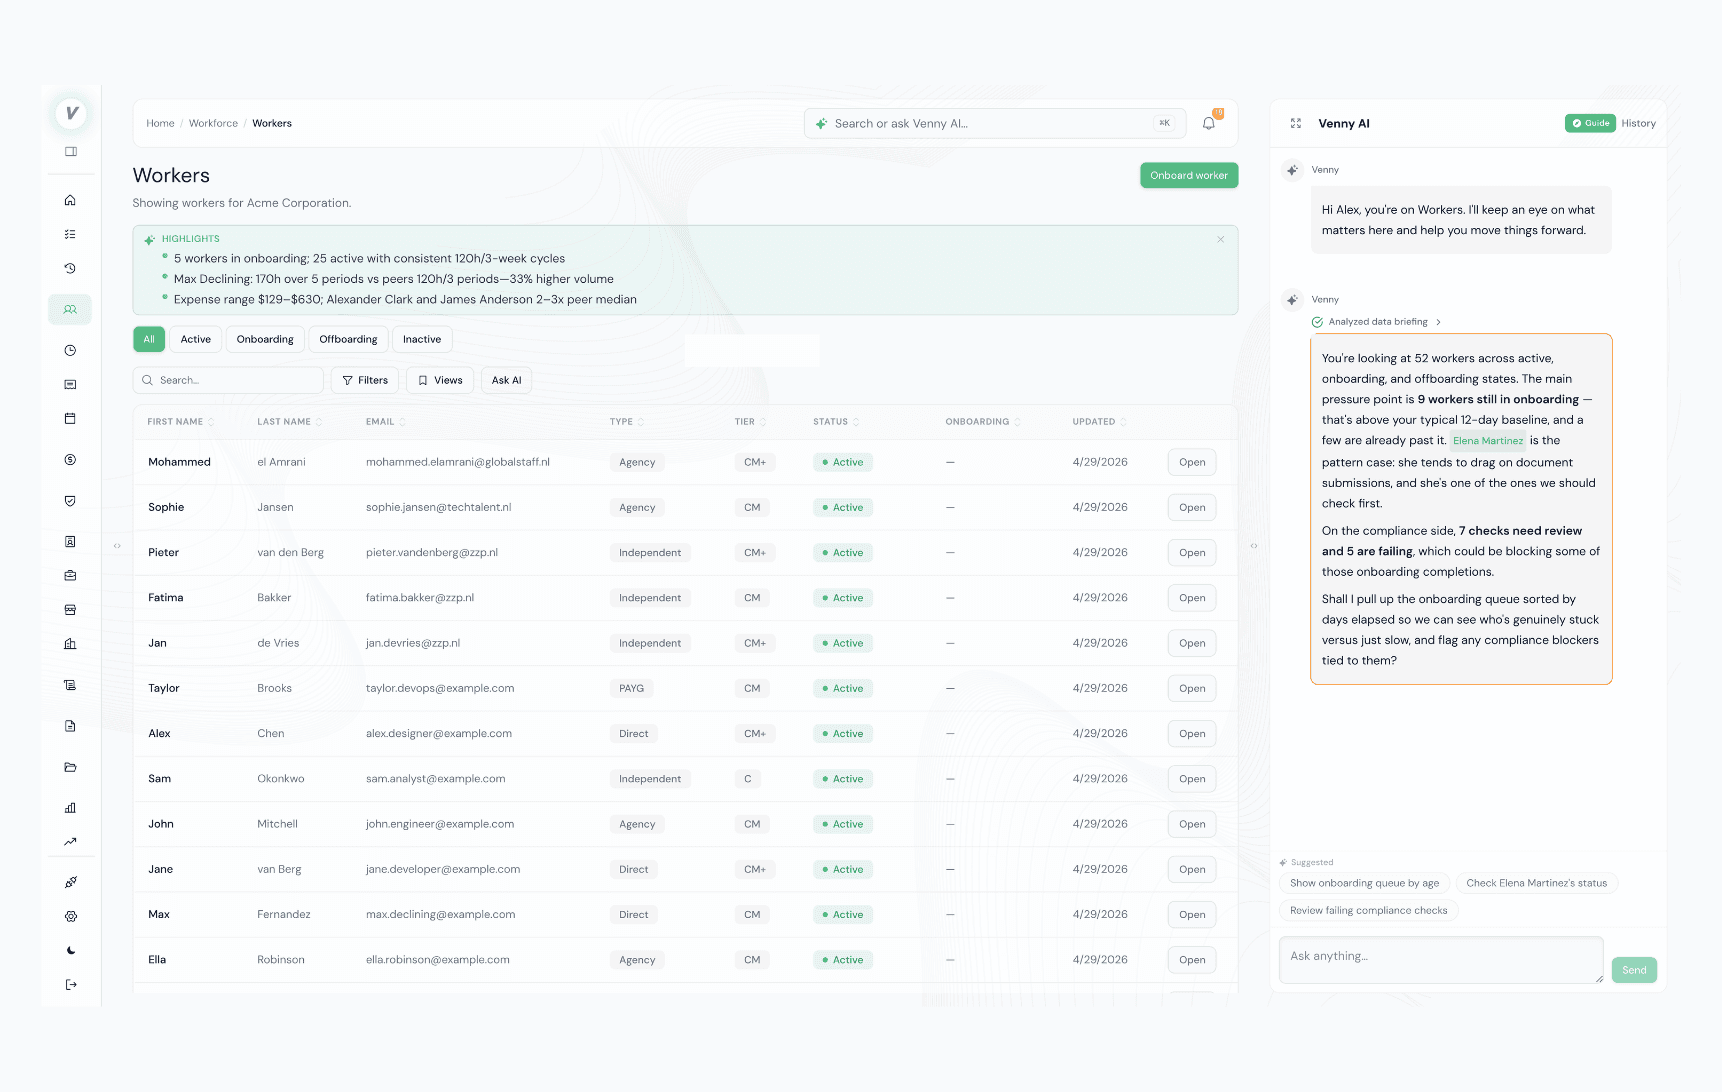Choose 'Review failing compliance checks' suggestion
The height and width of the screenshot is (1092, 1722).
coord(1368,910)
